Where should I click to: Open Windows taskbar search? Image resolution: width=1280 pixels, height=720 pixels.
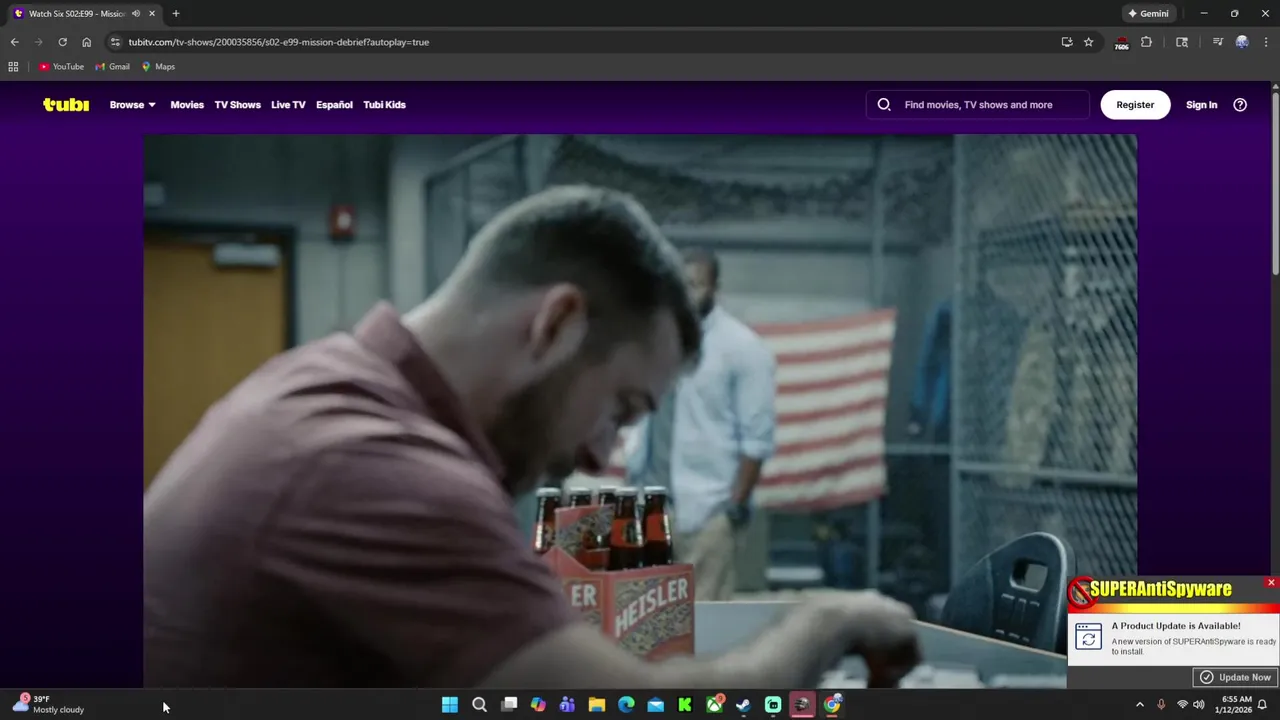point(479,705)
